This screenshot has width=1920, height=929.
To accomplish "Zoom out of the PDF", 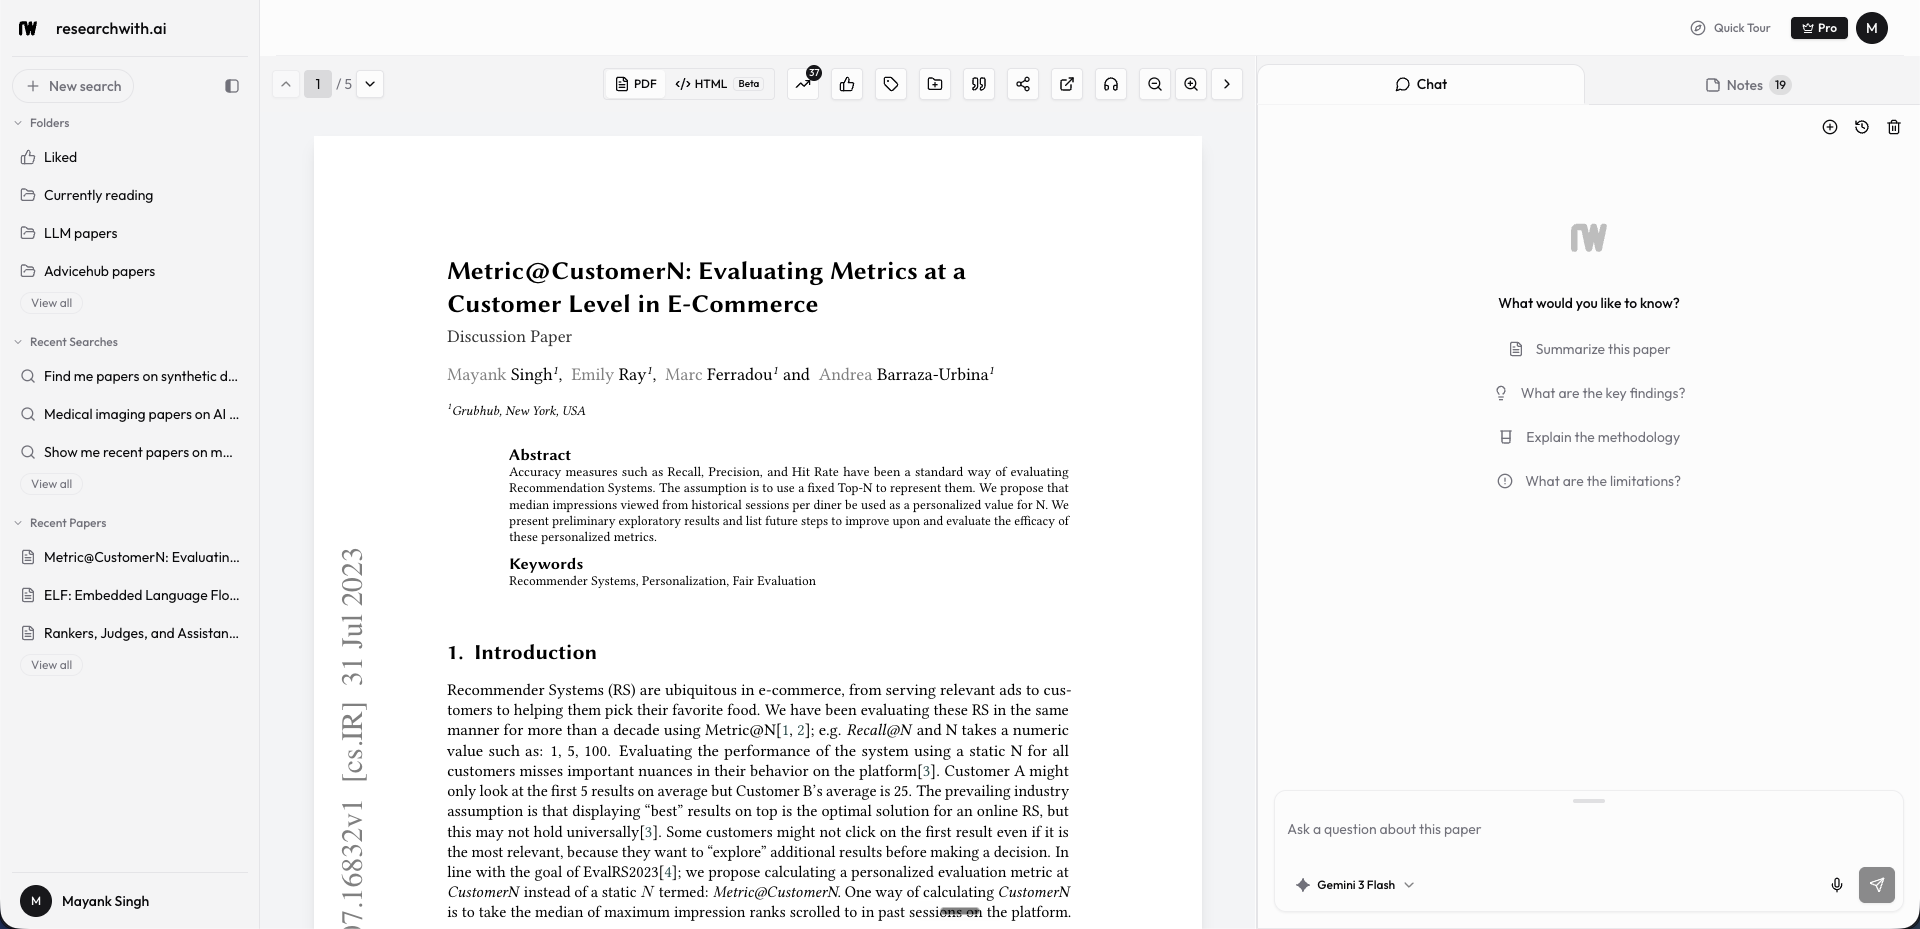I will pos(1155,84).
